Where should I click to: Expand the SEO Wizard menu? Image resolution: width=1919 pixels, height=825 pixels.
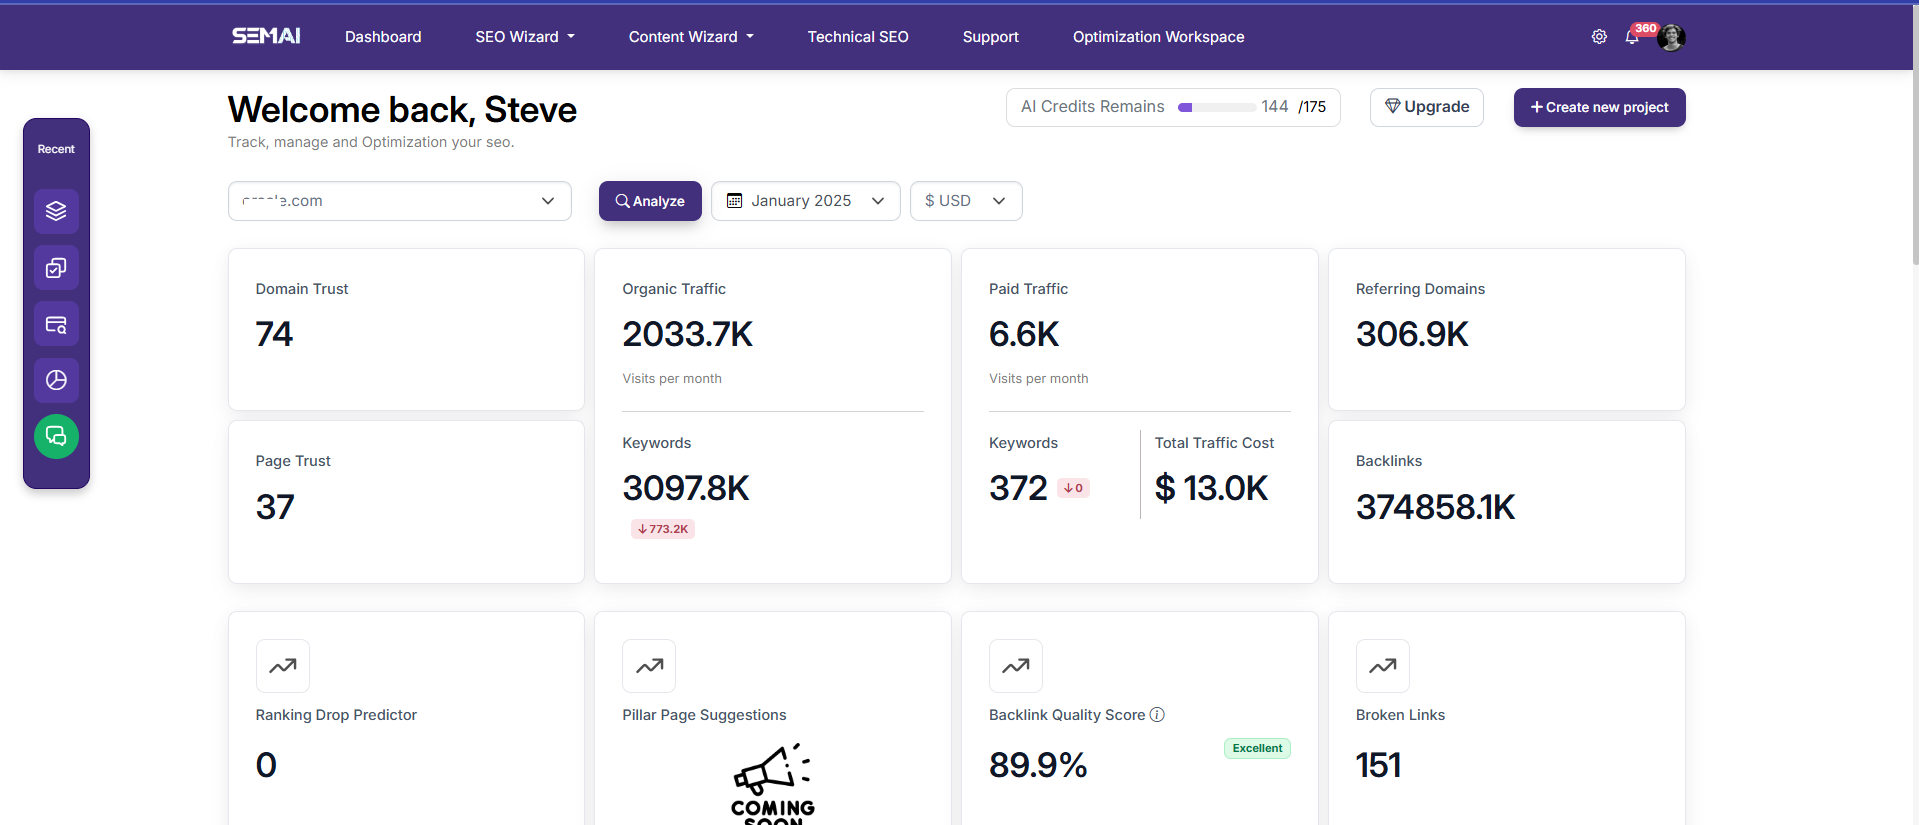(525, 37)
